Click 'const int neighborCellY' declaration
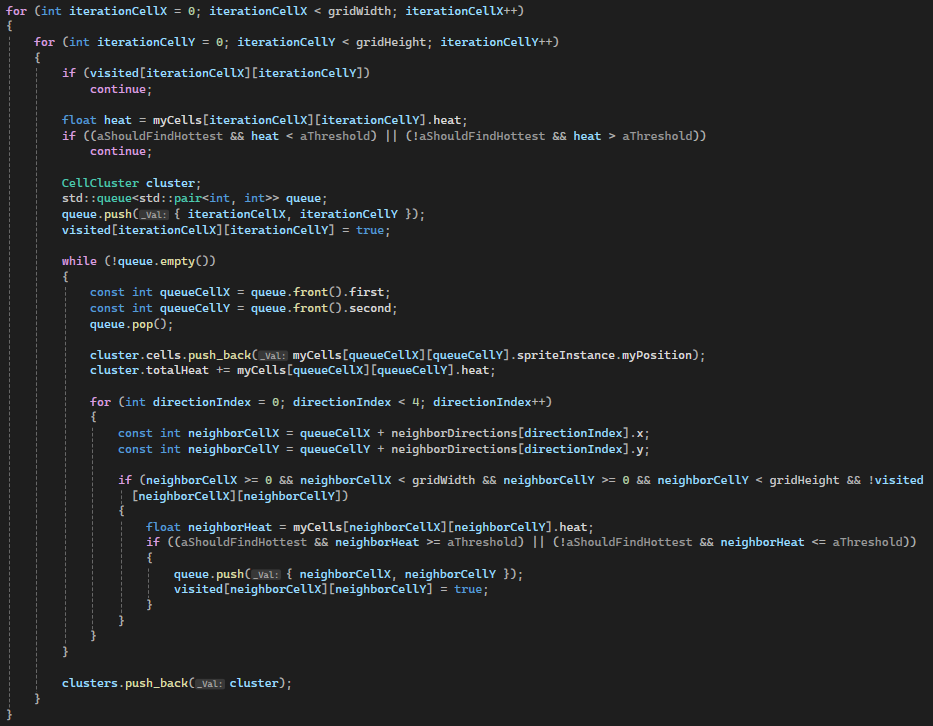Viewport: 933px width, 726px height. tap(198, 449)
